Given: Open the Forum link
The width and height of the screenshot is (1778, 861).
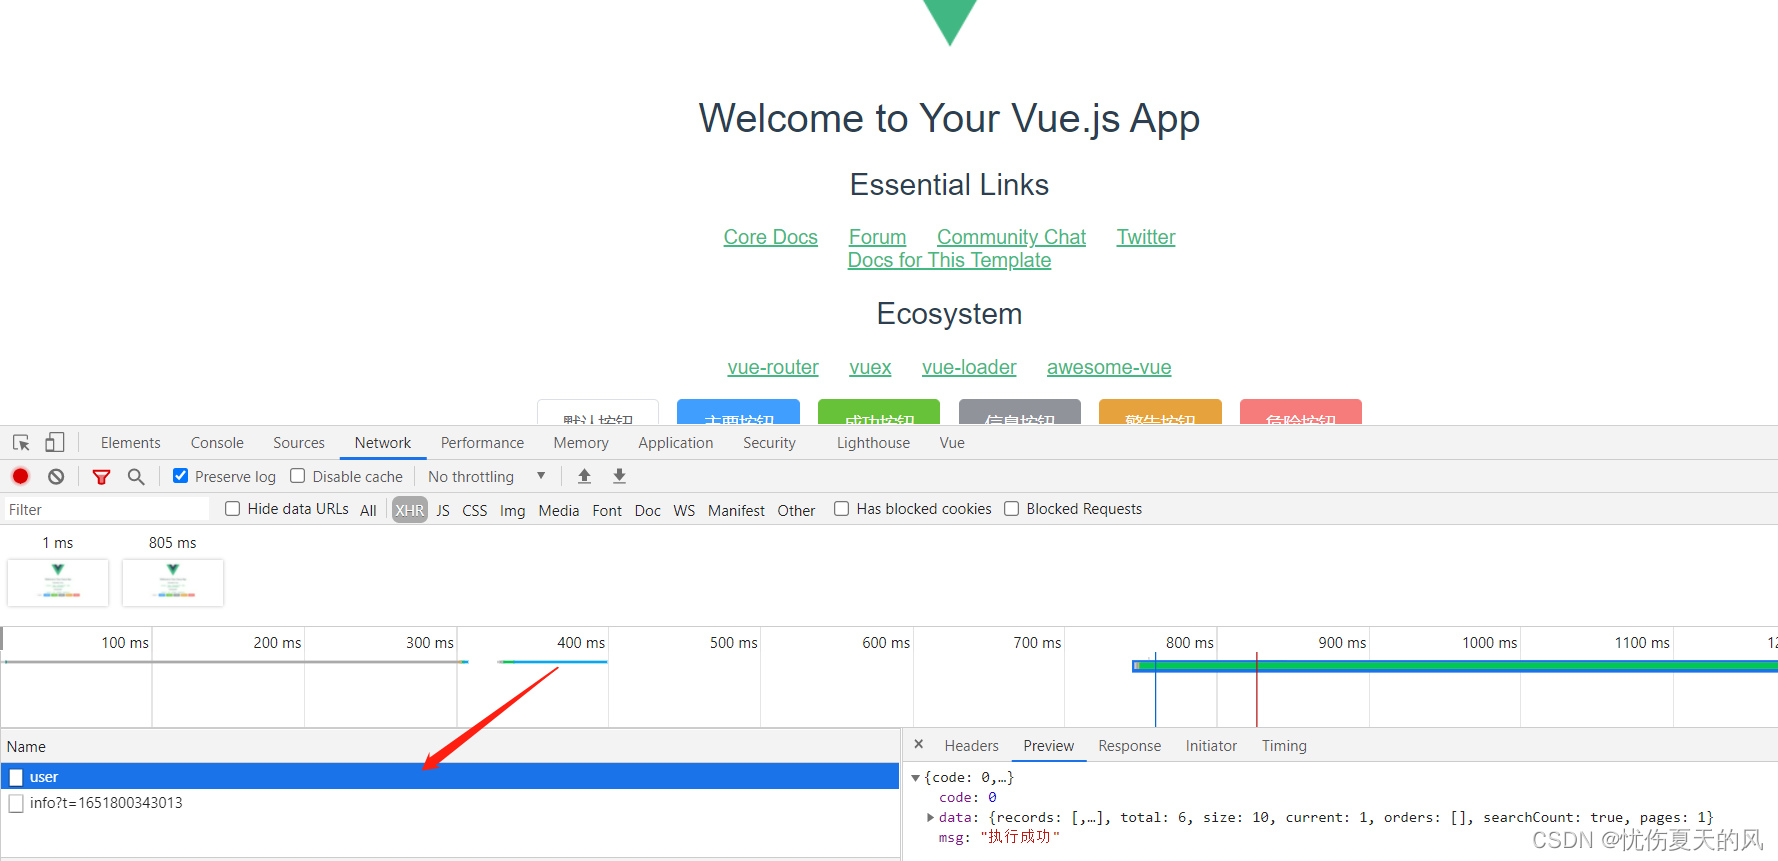Looking at the screenshot, I should click(x=877, y=237).
